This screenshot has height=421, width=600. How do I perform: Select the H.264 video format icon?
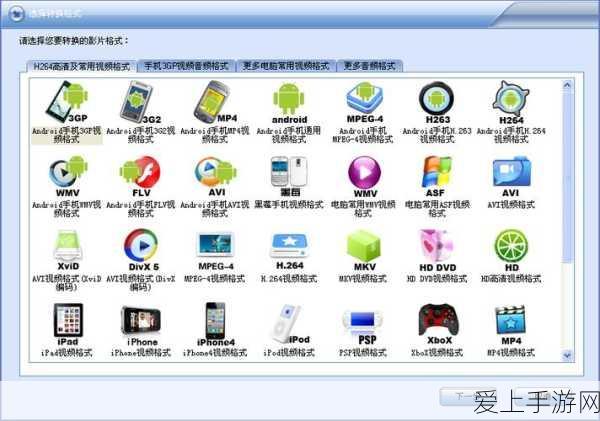(x=289, y=251)
